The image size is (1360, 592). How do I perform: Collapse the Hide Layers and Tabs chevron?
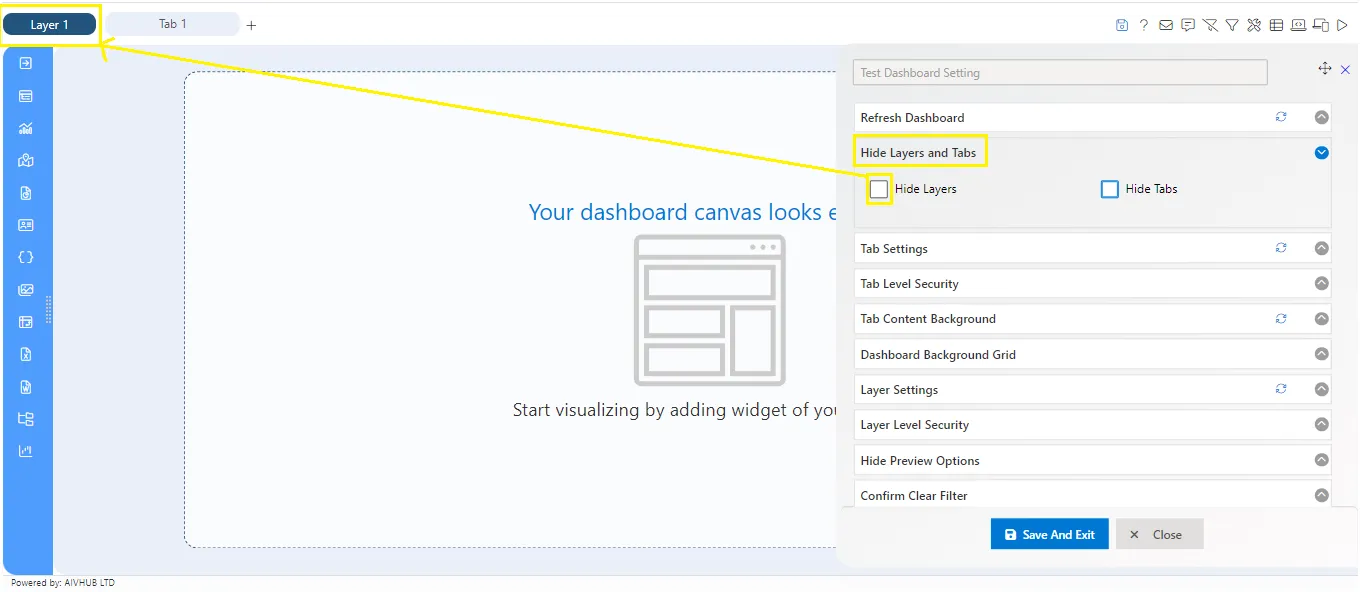point(1322,153)
